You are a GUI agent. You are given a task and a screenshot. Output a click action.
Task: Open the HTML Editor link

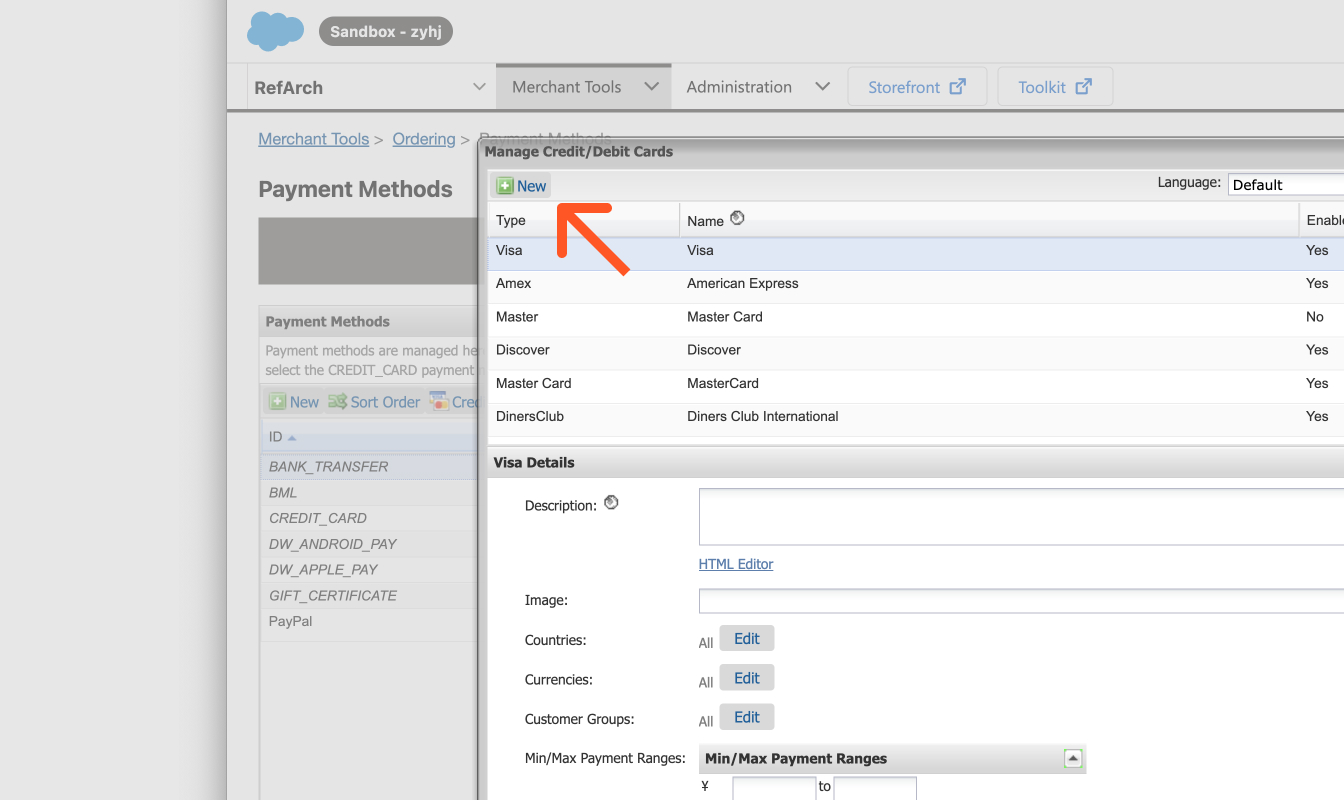[736, 564]
